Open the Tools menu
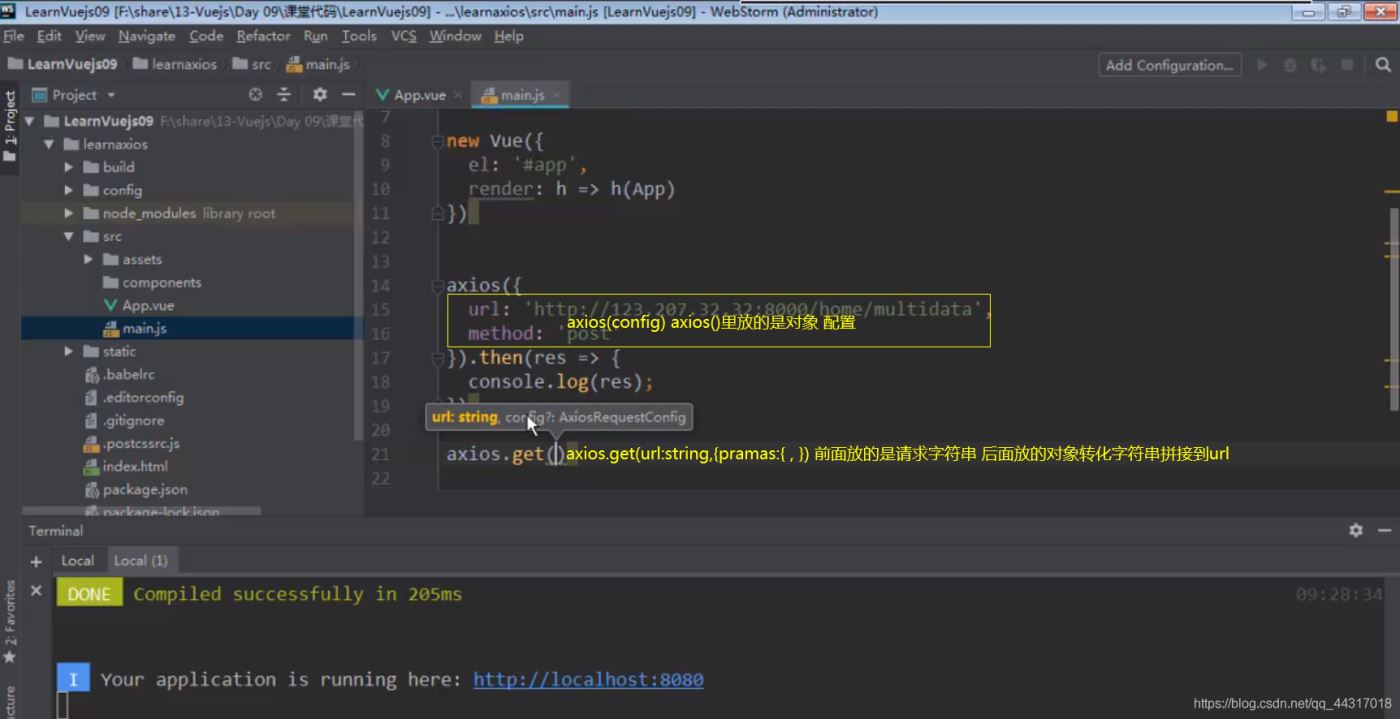This screenshot has width=1400, height=719. (359, 36)
